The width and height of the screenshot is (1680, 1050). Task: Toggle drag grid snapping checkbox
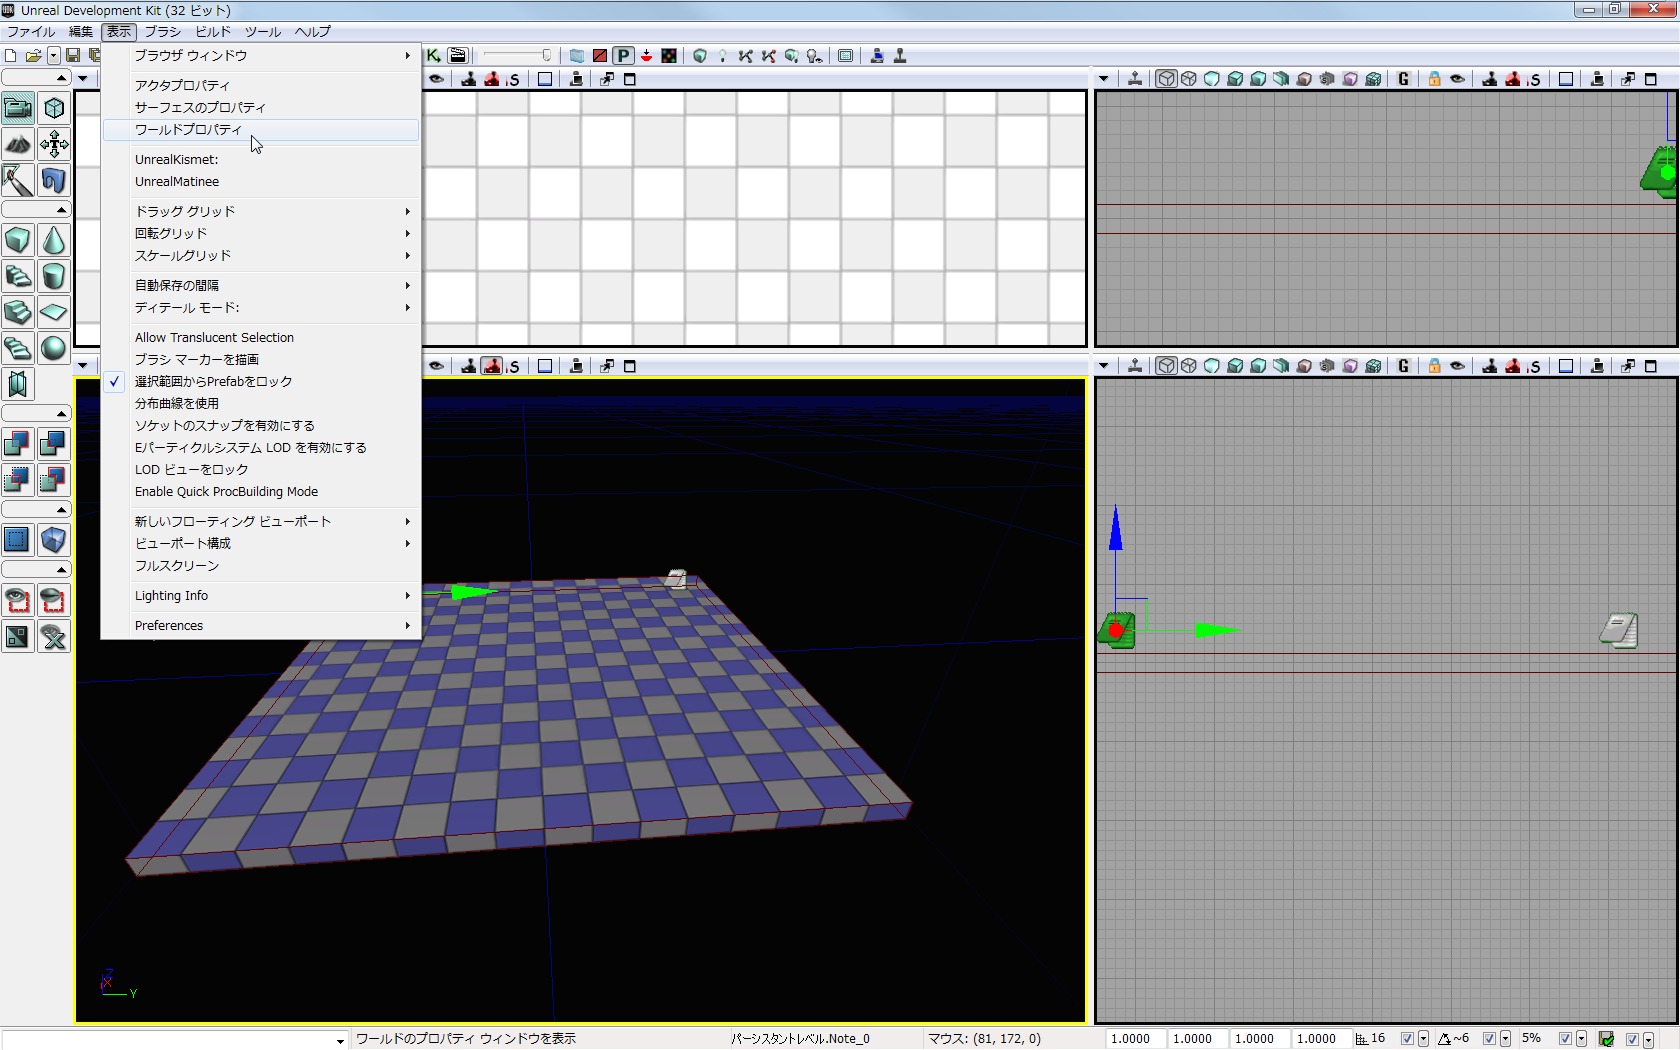(x=1407, y=1039)
